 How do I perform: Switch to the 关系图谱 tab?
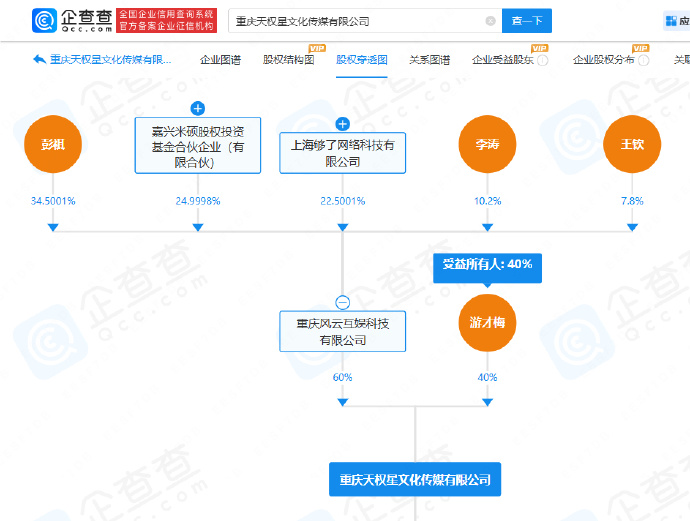tap(429, 60)
